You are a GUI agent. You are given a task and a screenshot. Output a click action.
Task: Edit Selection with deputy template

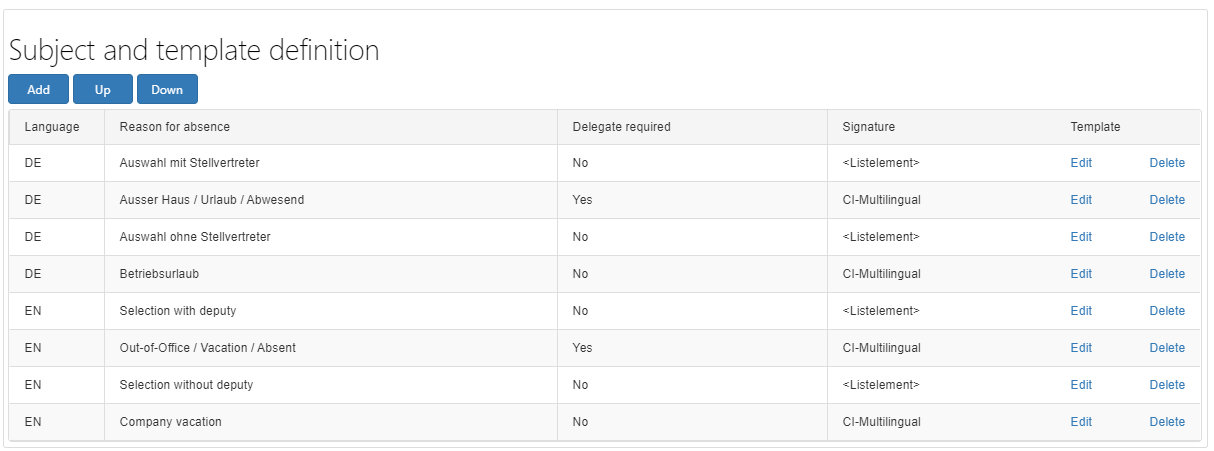click(1081, 311)
